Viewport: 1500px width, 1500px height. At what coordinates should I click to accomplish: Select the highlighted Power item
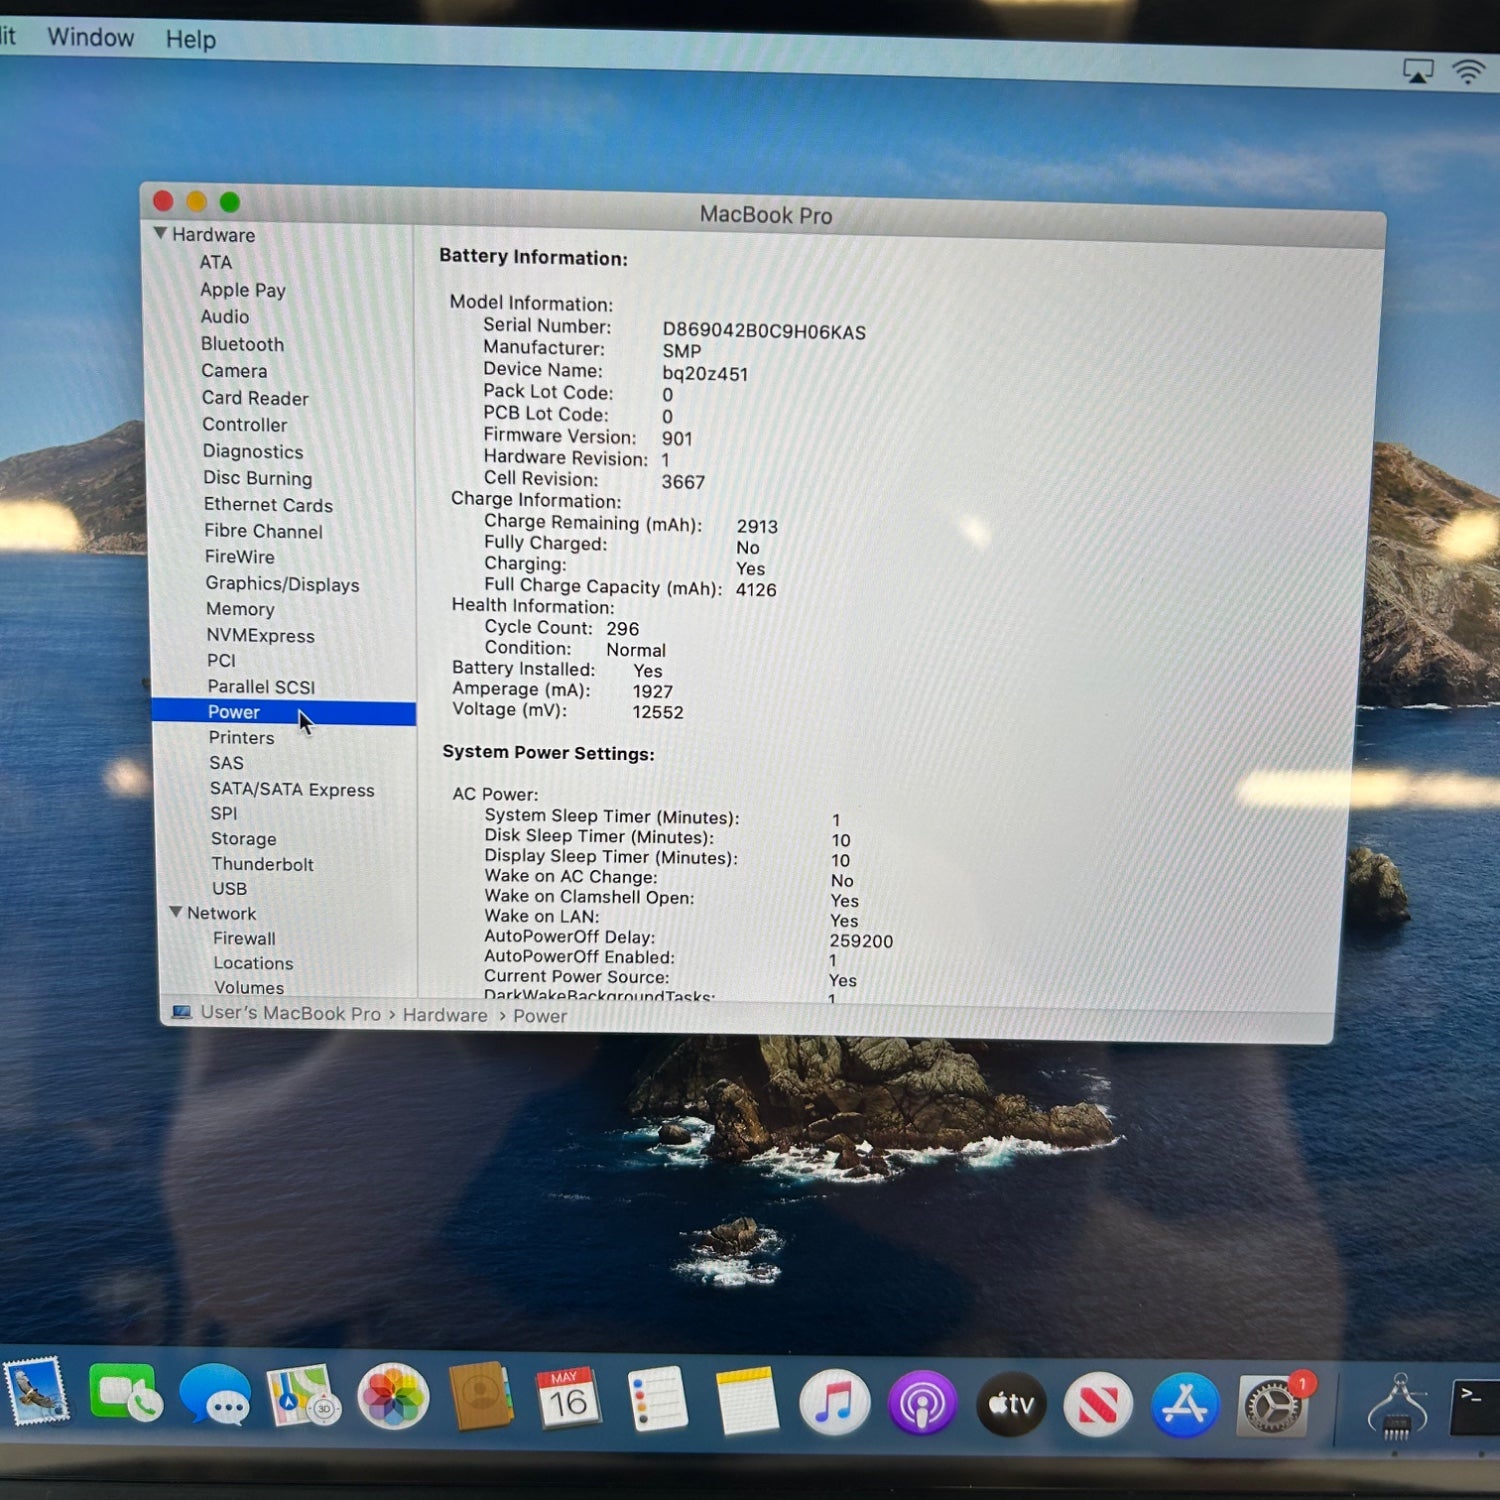[284, 712]
